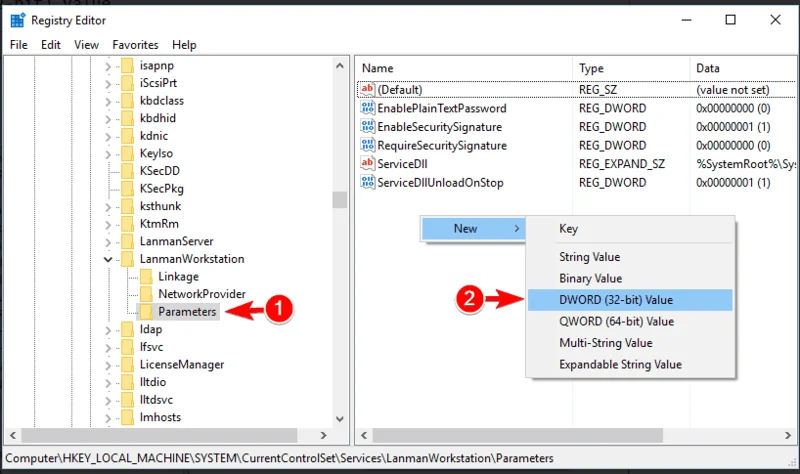Image resolution: width=800 pixels, height=474 pixels.
Task: Click the ksthunk folder icon
Action: 128,206
